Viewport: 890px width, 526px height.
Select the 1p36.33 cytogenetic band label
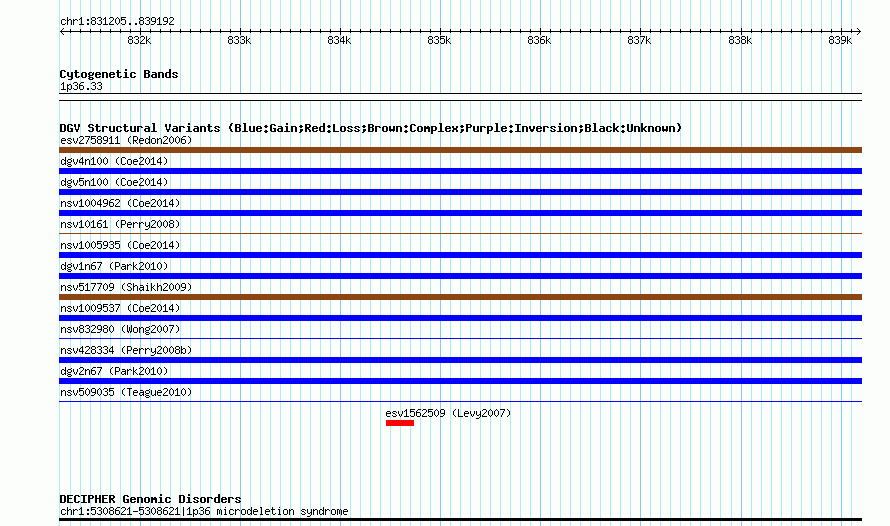click(81, 86)
